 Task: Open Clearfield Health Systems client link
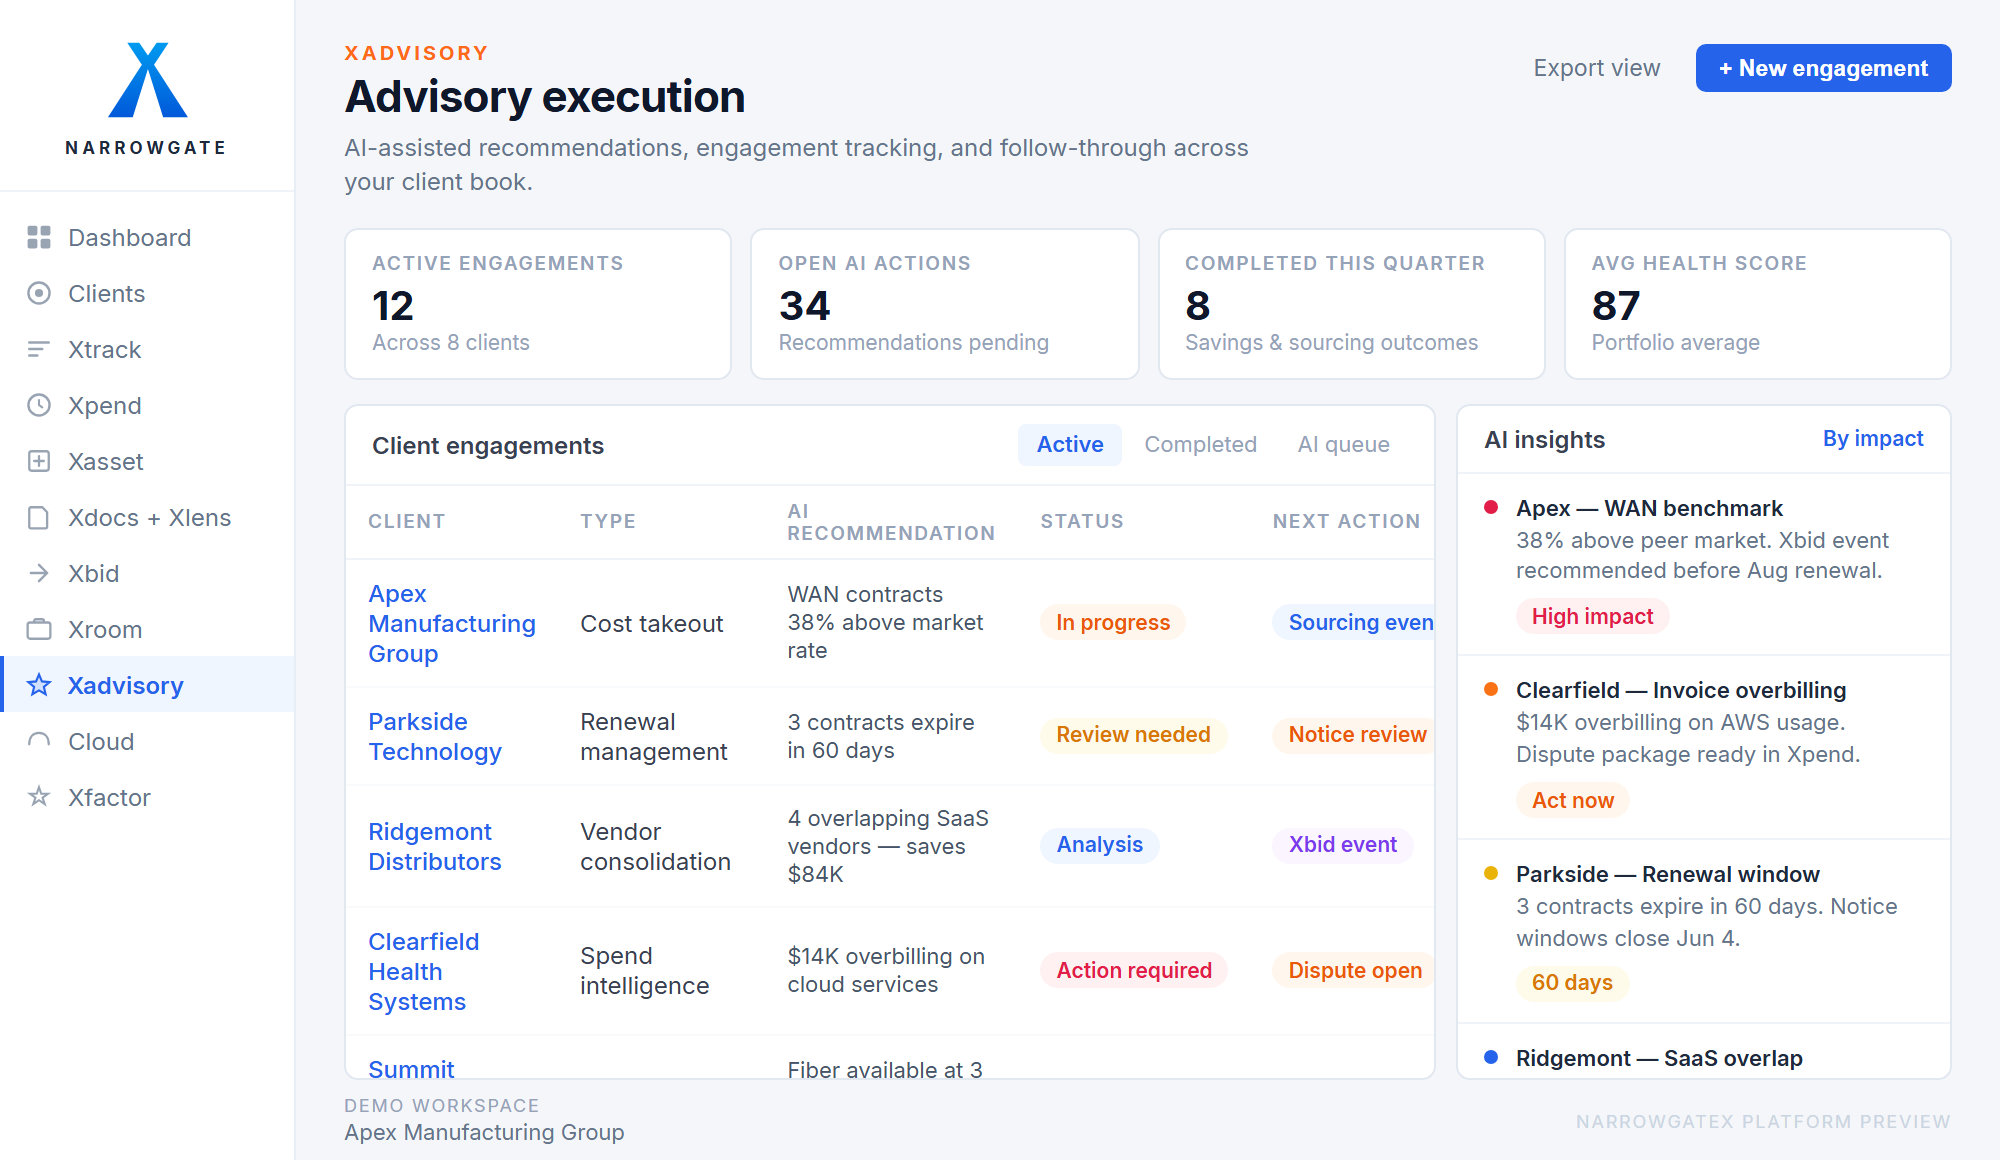point(423,972)
